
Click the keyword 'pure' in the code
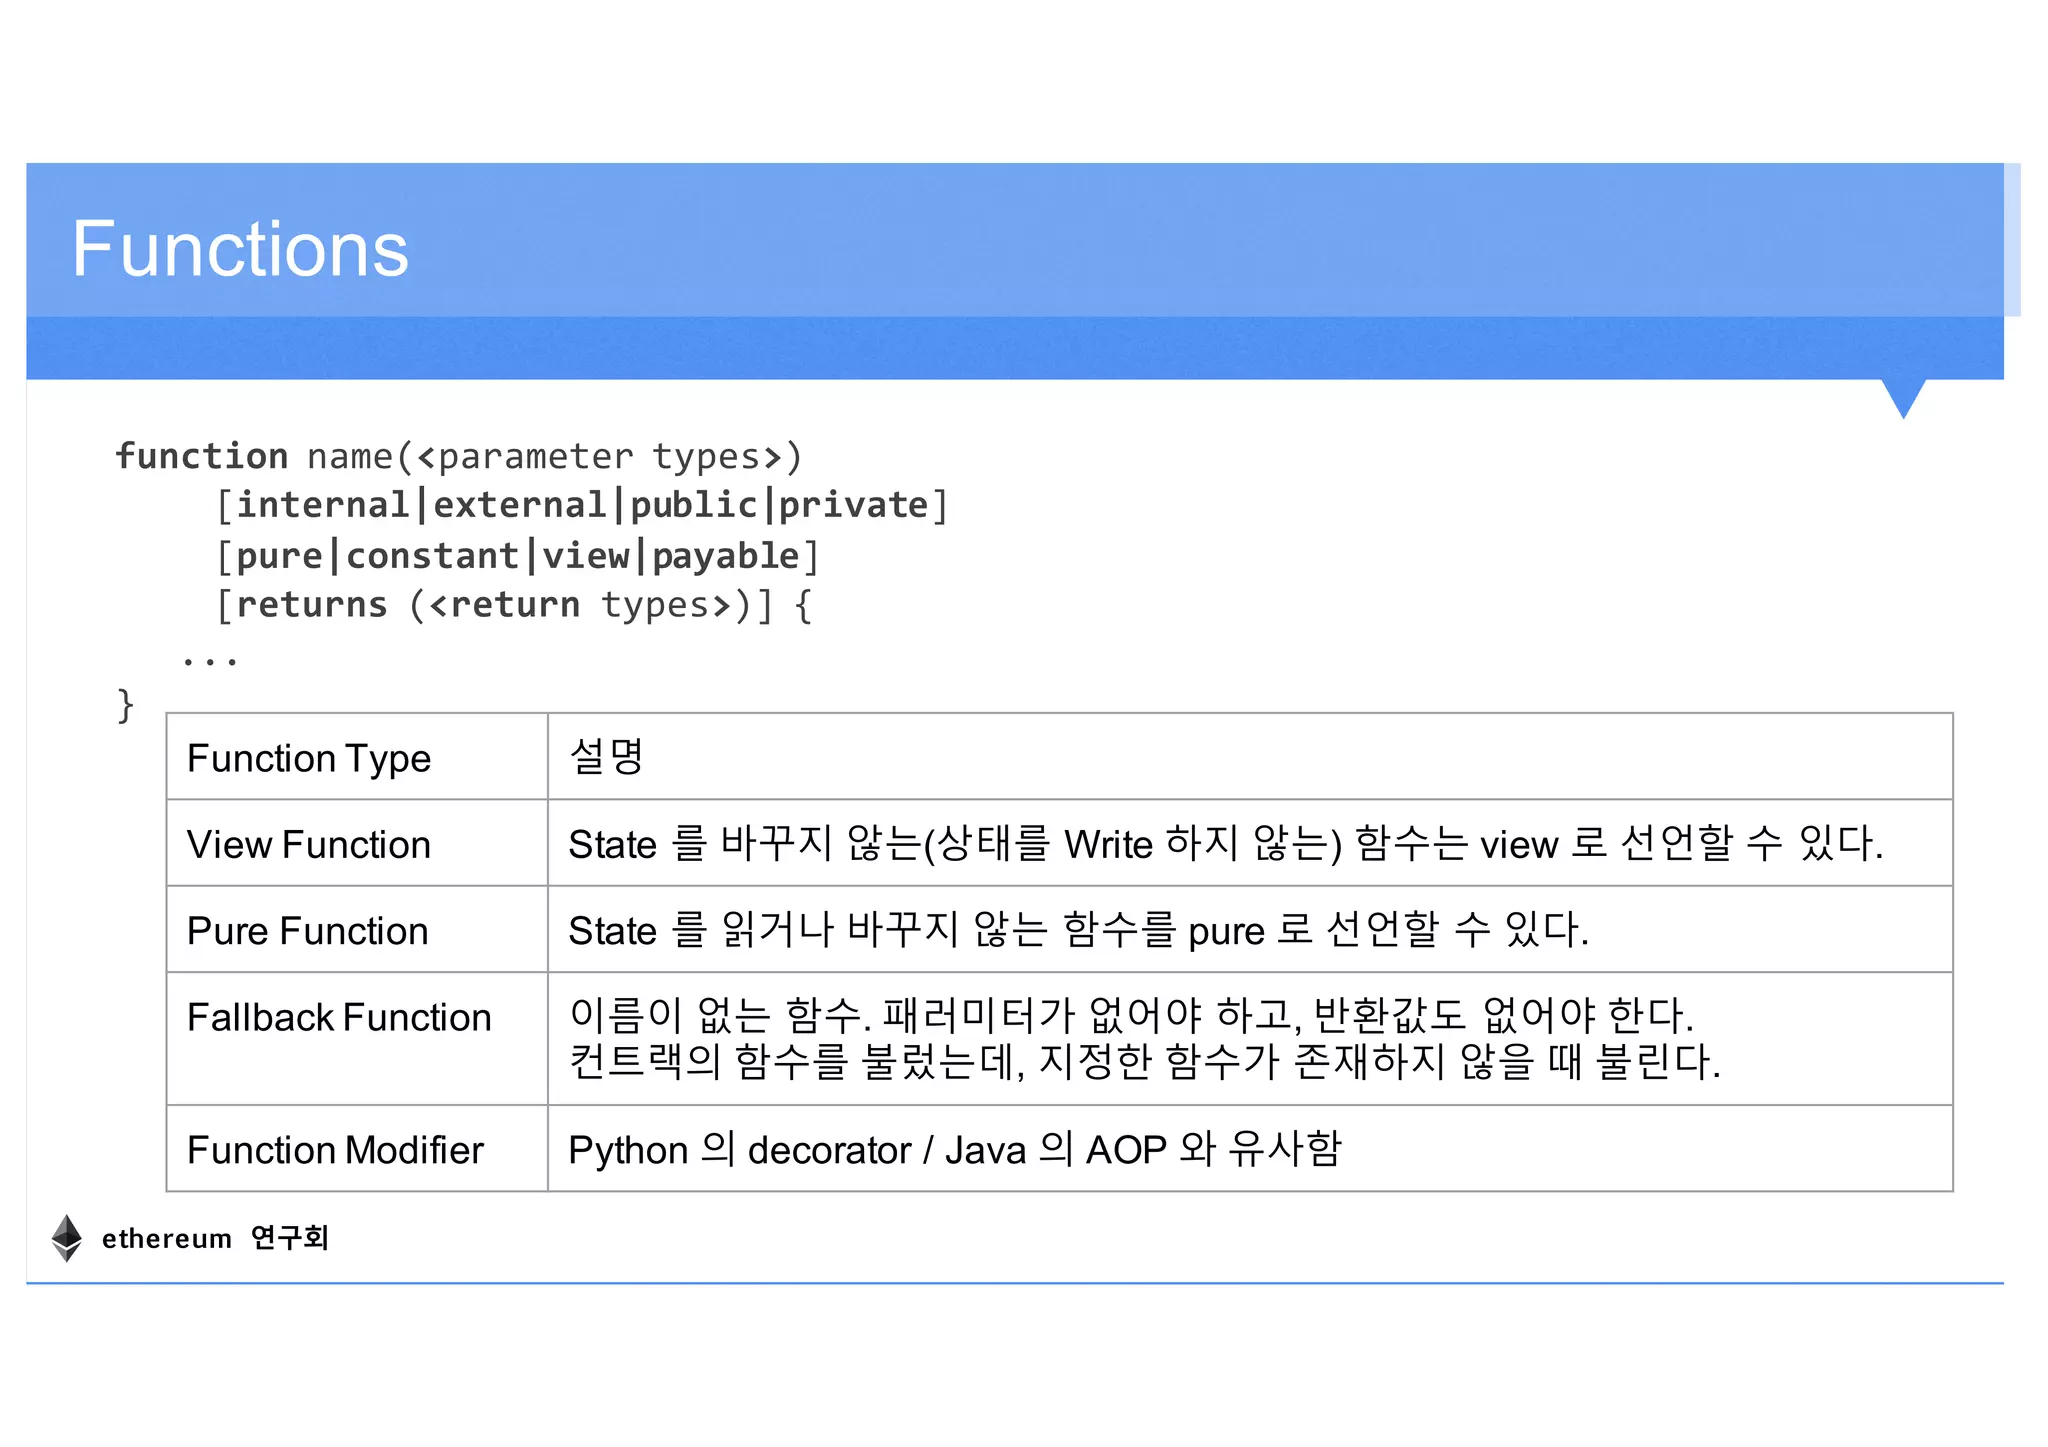point(280,555)
